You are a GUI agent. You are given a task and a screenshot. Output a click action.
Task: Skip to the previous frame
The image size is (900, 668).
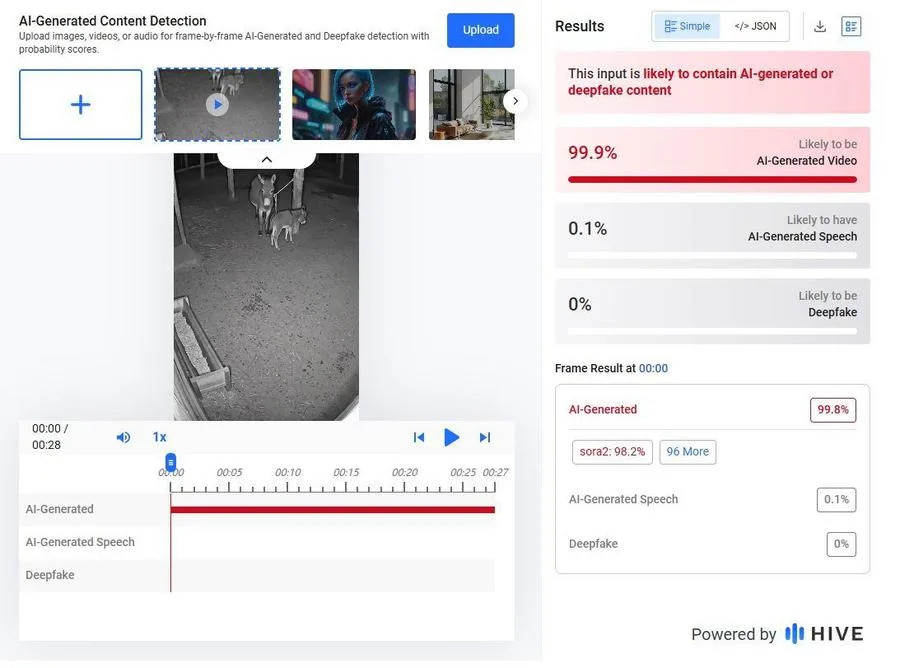coord(419,436)
